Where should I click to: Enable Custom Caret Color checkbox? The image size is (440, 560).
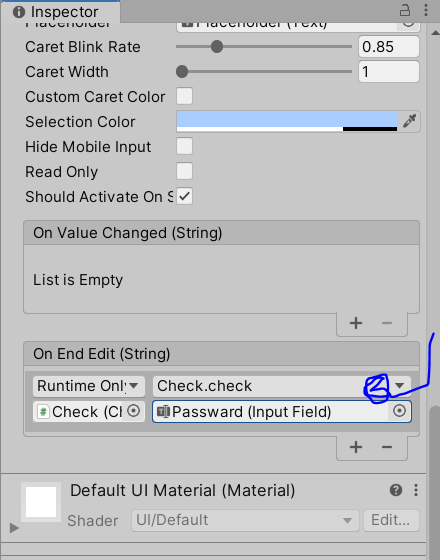tap(184, 96)
